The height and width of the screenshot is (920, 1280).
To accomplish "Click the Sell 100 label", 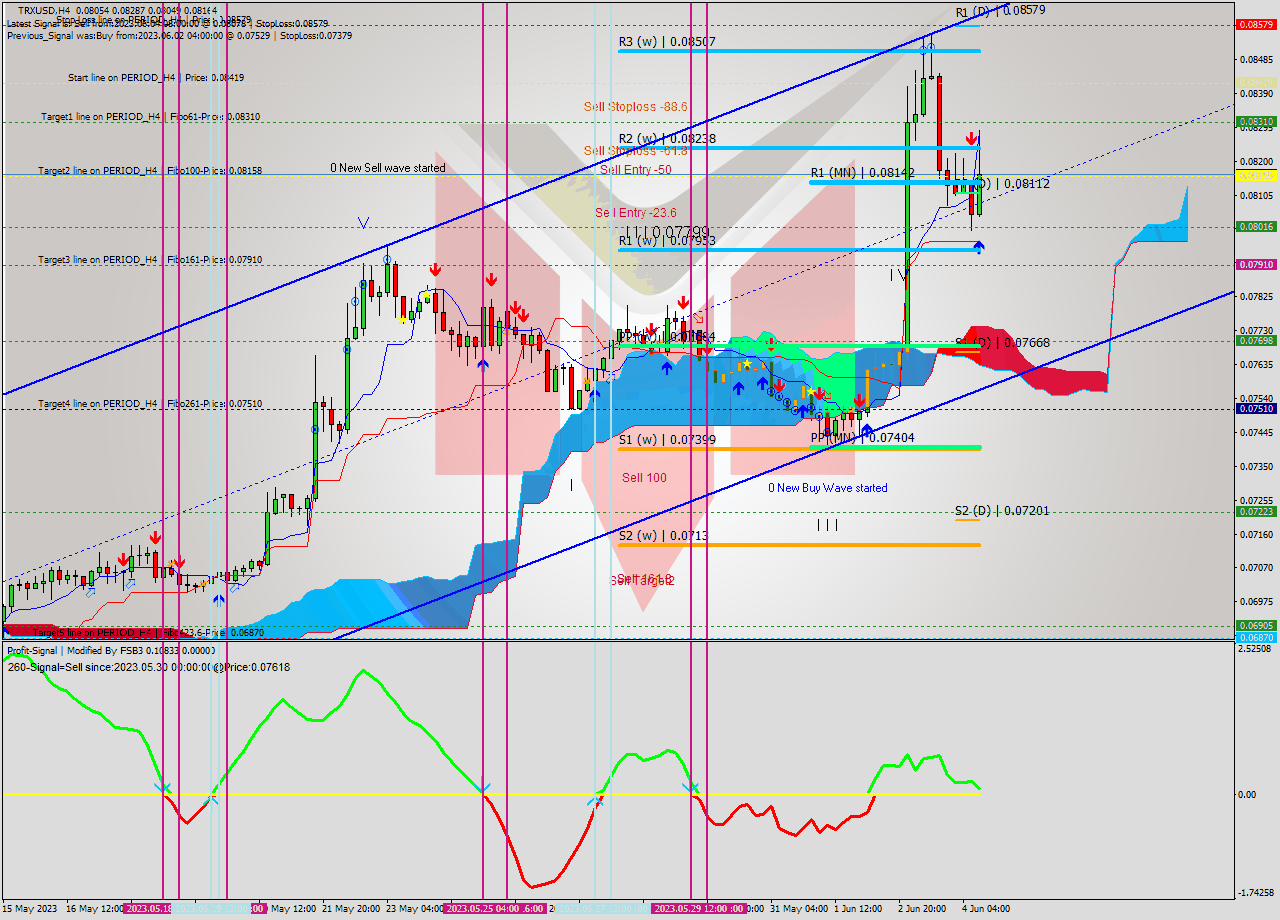I will tap(644, 478).
